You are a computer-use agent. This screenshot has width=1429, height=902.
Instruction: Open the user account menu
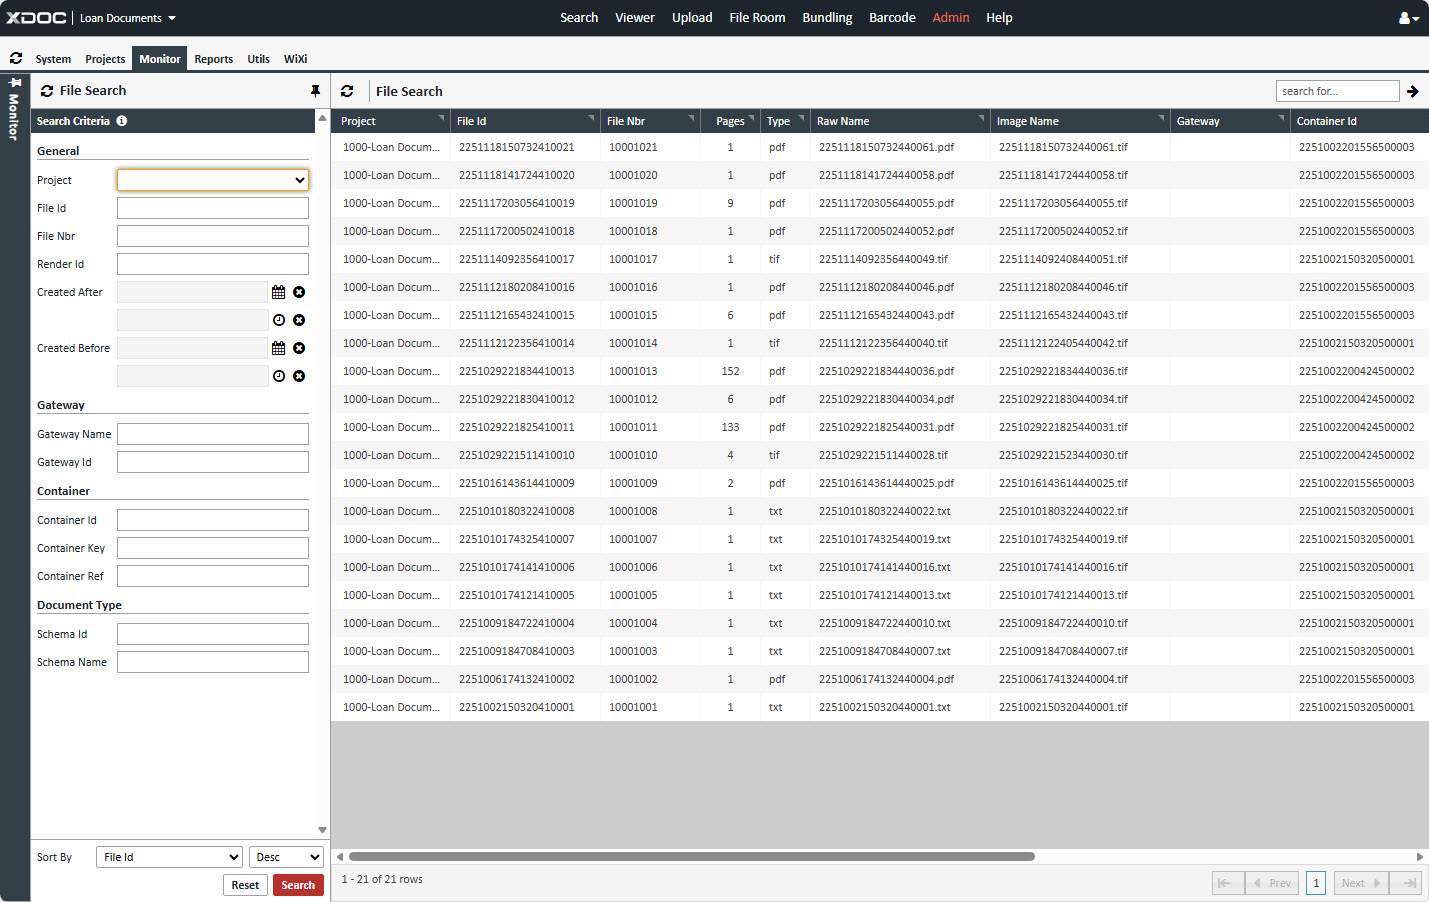click(1408, 18)
